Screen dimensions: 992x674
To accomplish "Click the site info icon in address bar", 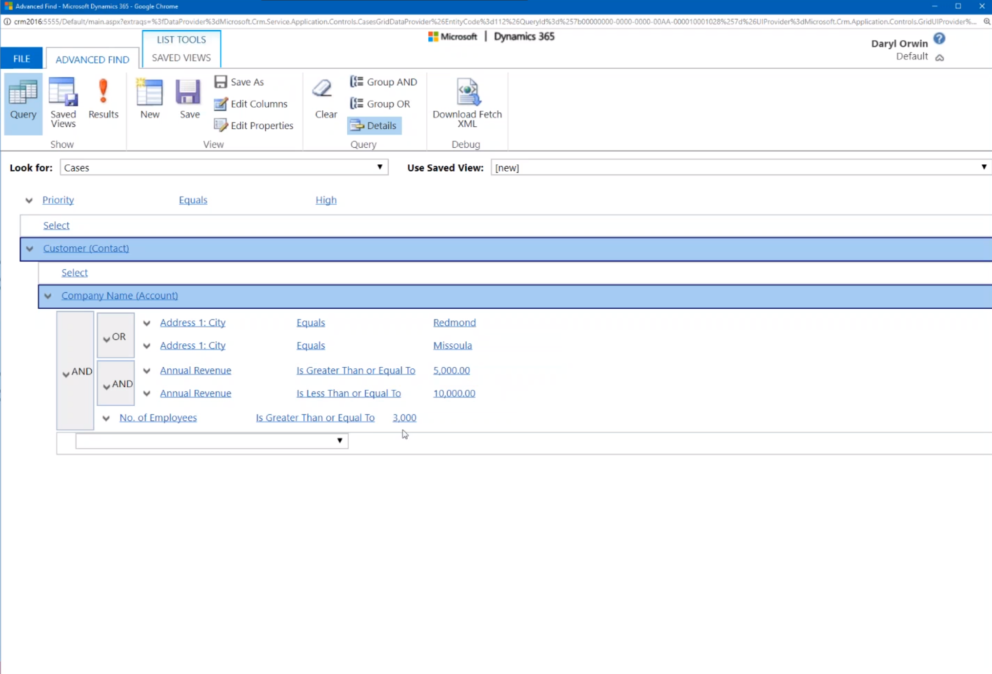I will 7,22.
